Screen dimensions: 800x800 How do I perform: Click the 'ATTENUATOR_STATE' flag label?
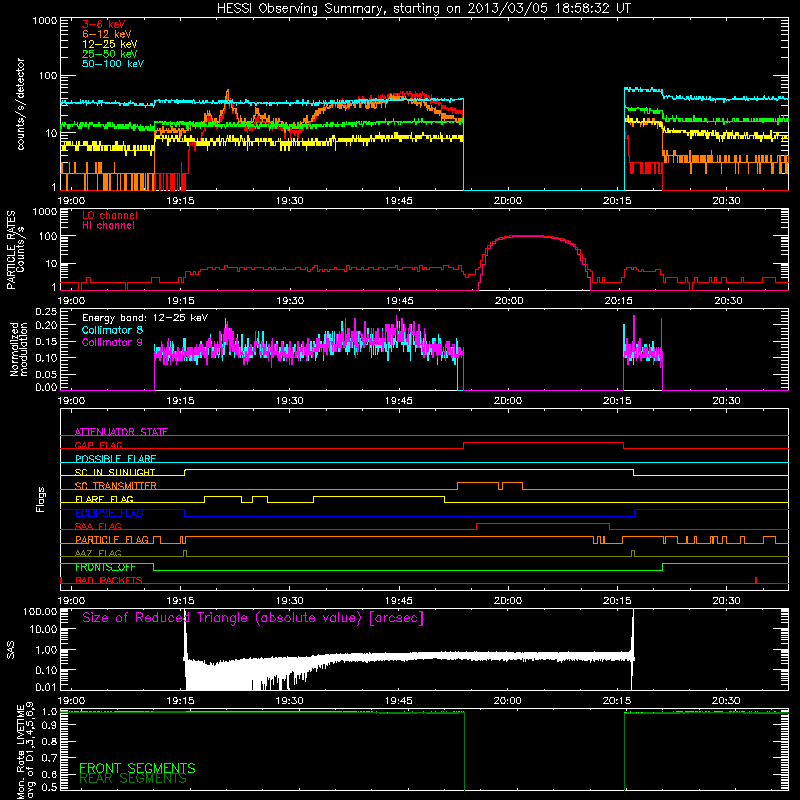pyautogui.click(x=121, y=432)
